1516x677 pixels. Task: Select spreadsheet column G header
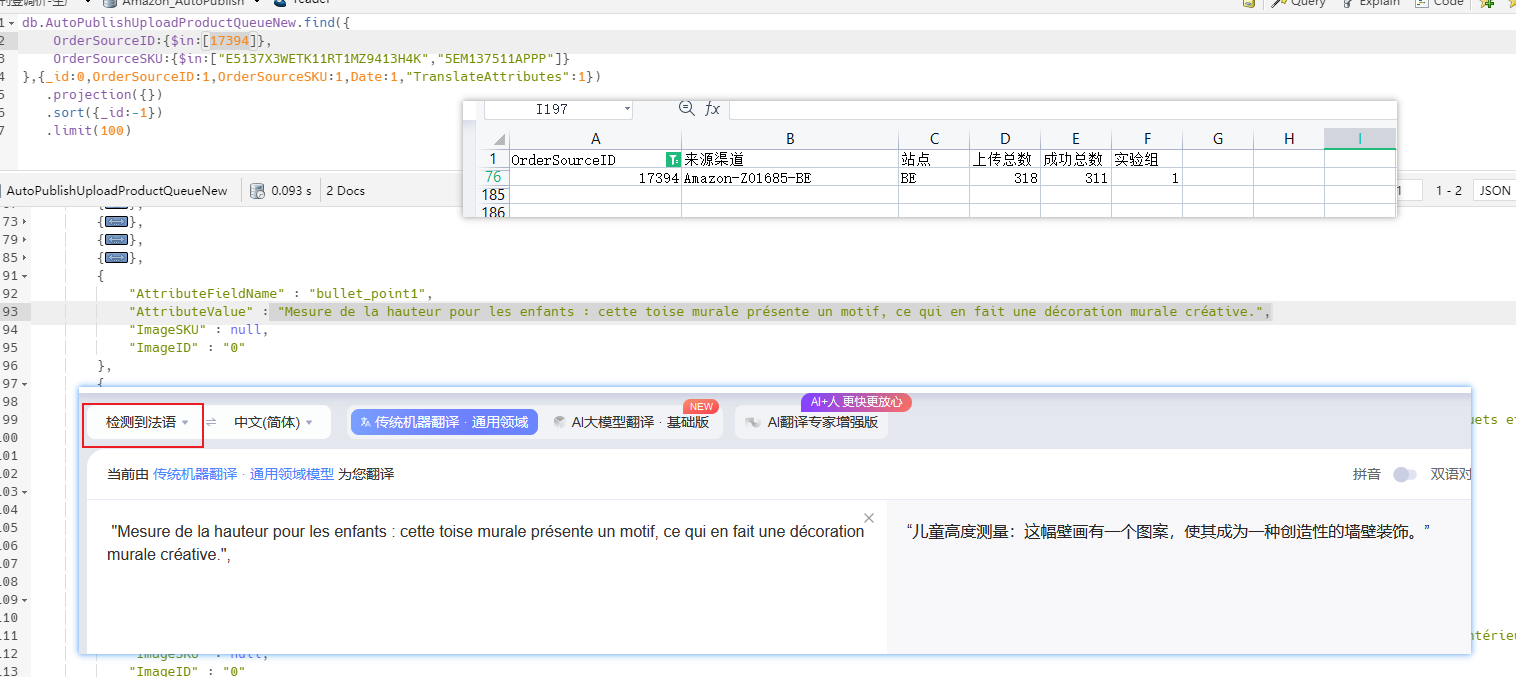click(1218, 139)
